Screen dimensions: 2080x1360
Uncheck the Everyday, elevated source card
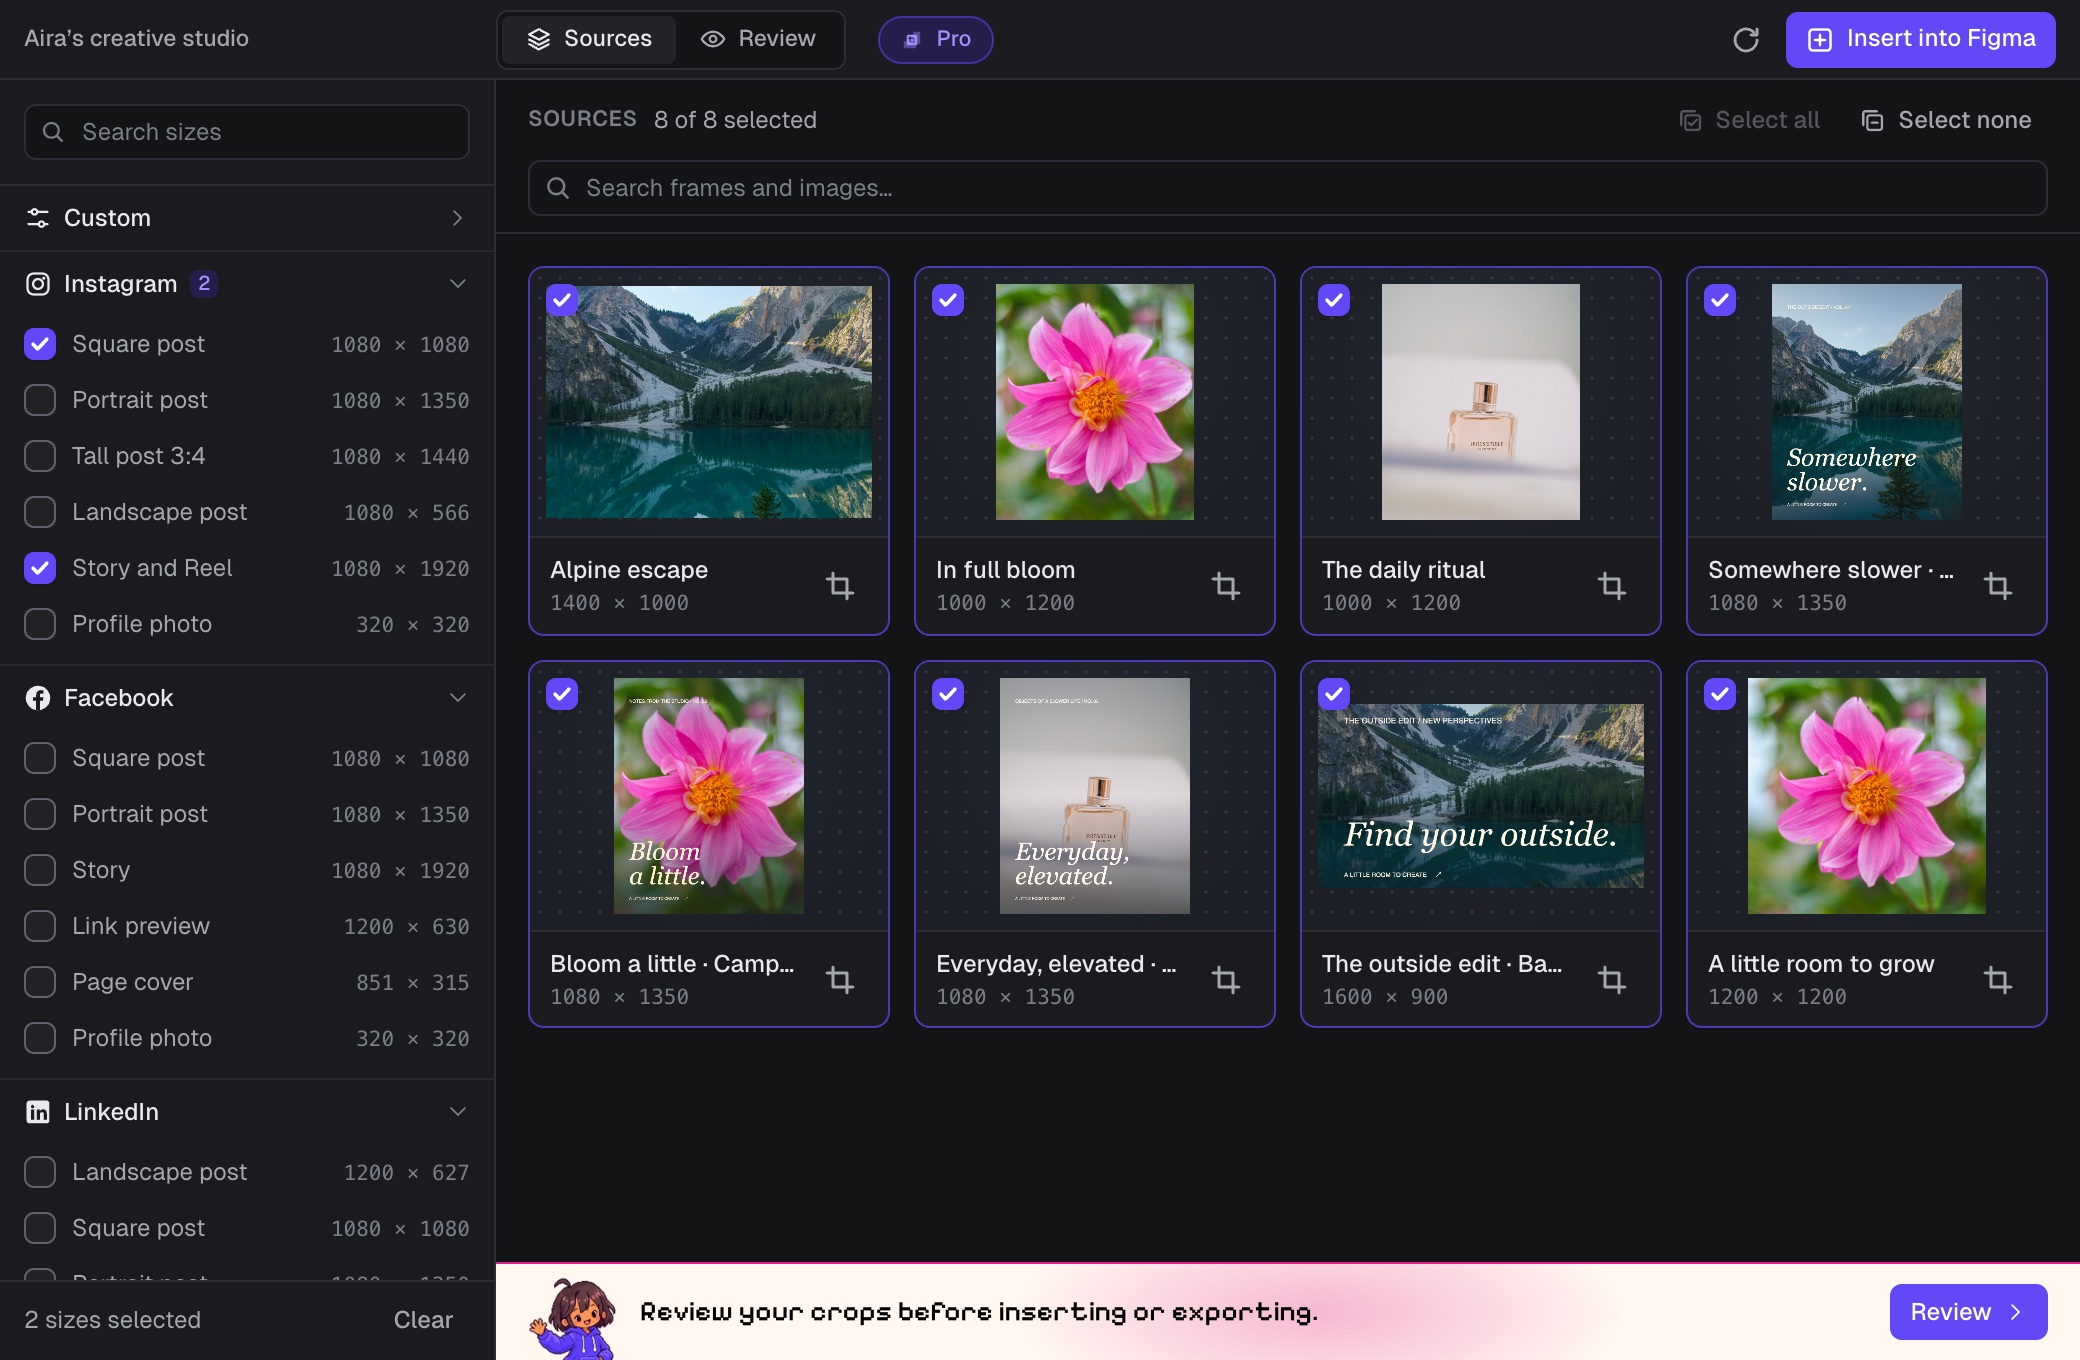(948, 694)
